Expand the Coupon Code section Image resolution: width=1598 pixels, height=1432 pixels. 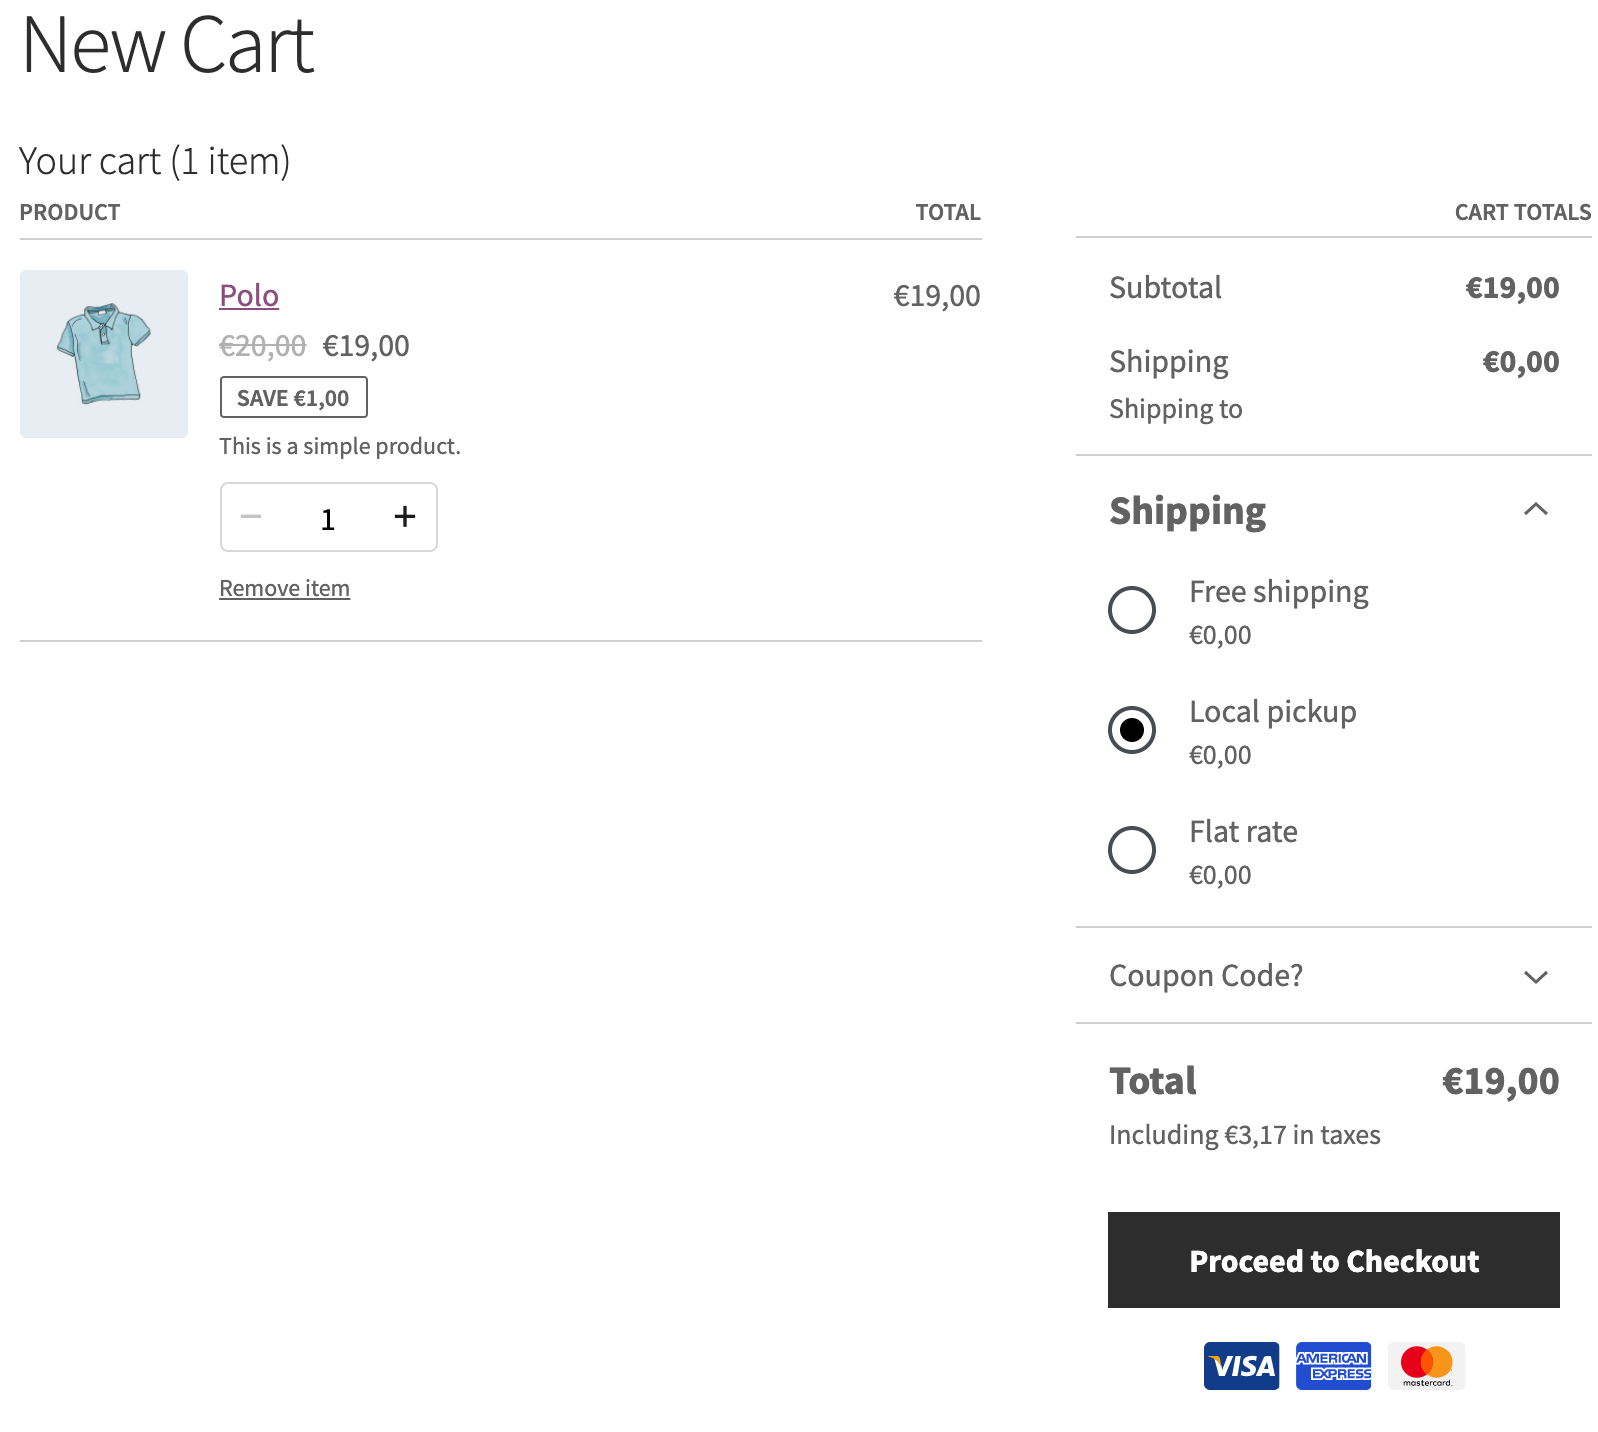1205,975
